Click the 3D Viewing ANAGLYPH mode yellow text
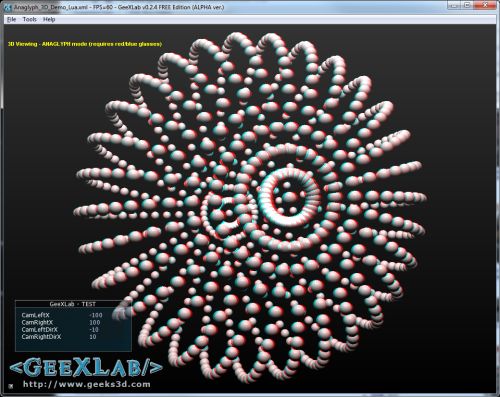This screenshot has height=397, width=500. pyautogui.click(x=85, y=44)
